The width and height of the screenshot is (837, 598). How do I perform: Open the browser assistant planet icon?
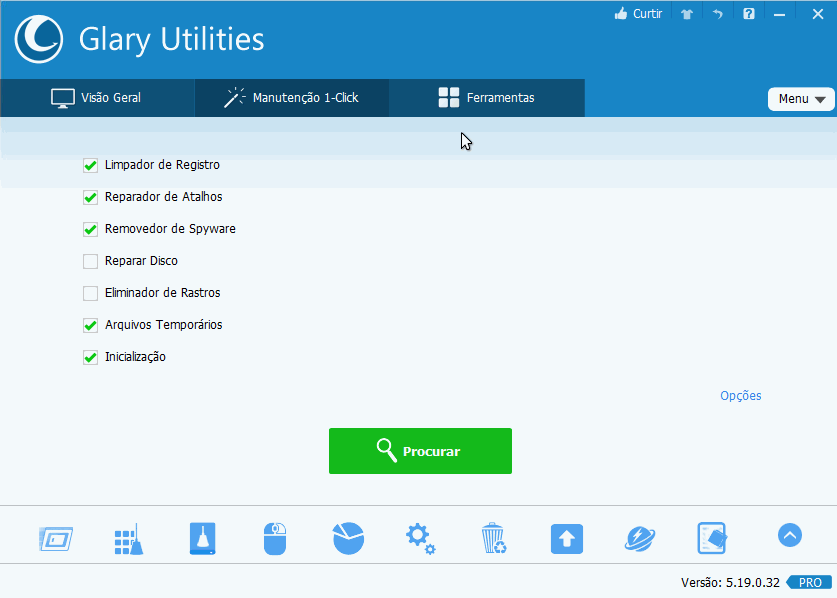click(639, 539)
